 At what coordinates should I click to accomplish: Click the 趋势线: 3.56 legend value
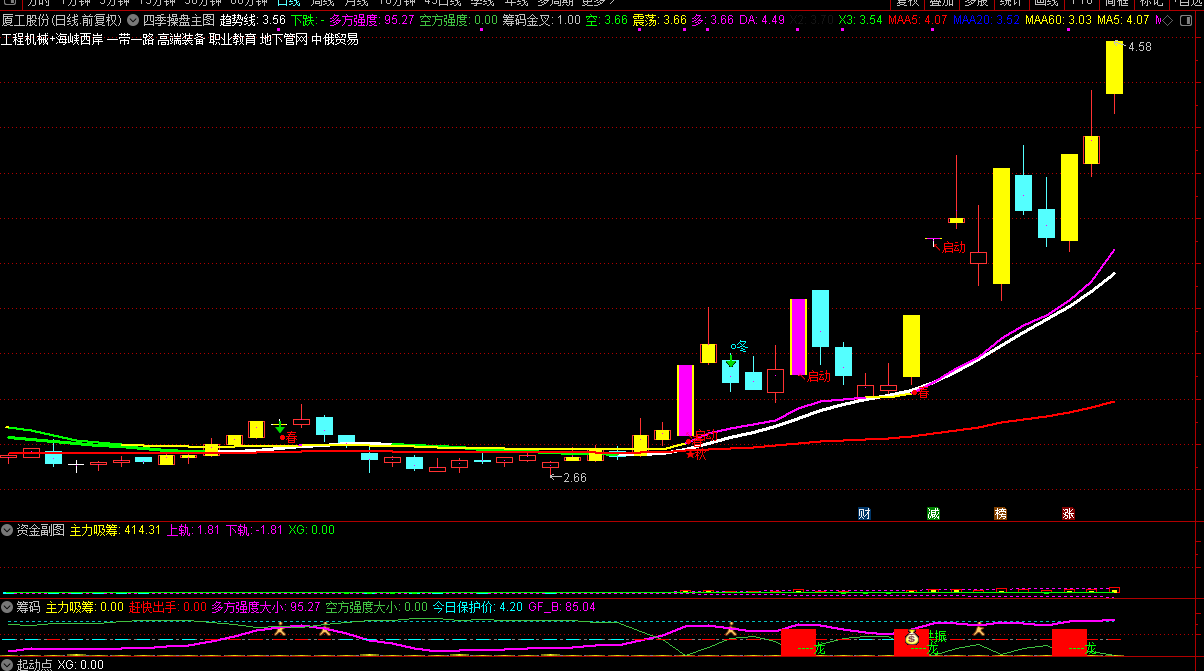click(252, 19)
